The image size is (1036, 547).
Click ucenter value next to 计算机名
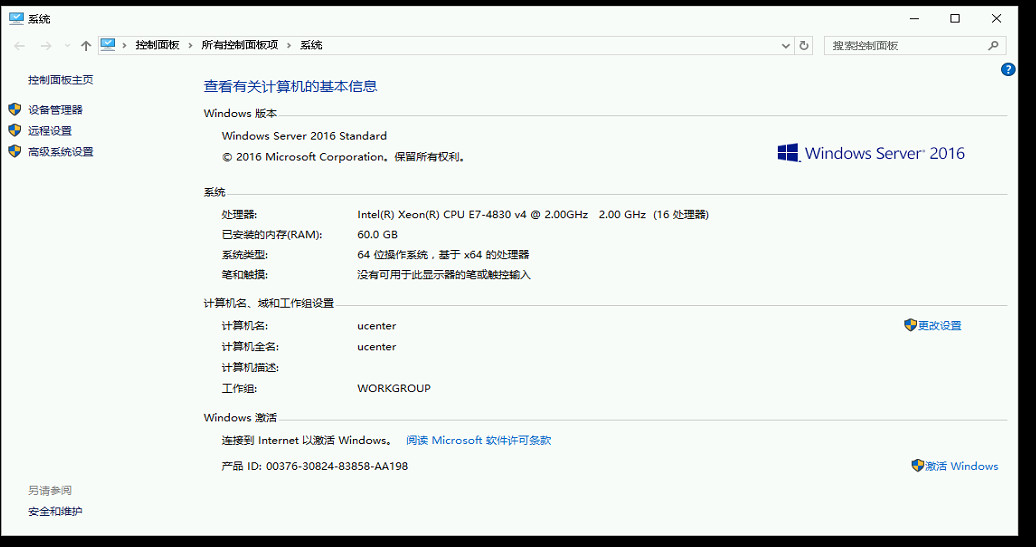click(377, 326)
